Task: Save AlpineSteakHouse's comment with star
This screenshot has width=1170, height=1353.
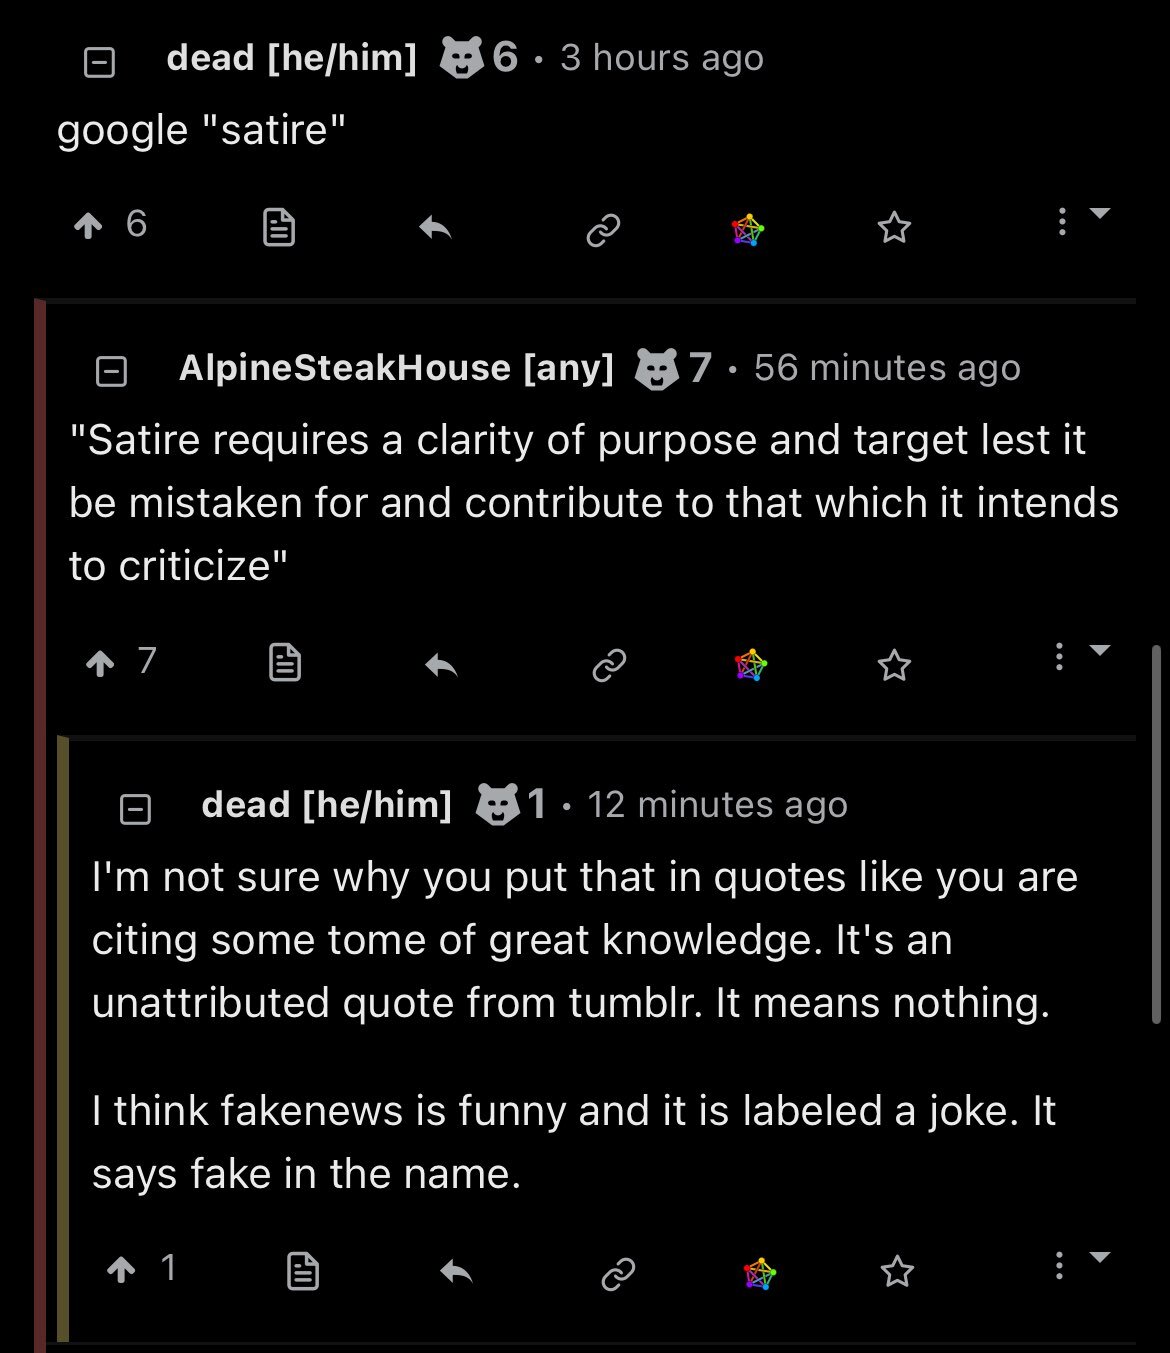Action: click(x=894, y=665)
